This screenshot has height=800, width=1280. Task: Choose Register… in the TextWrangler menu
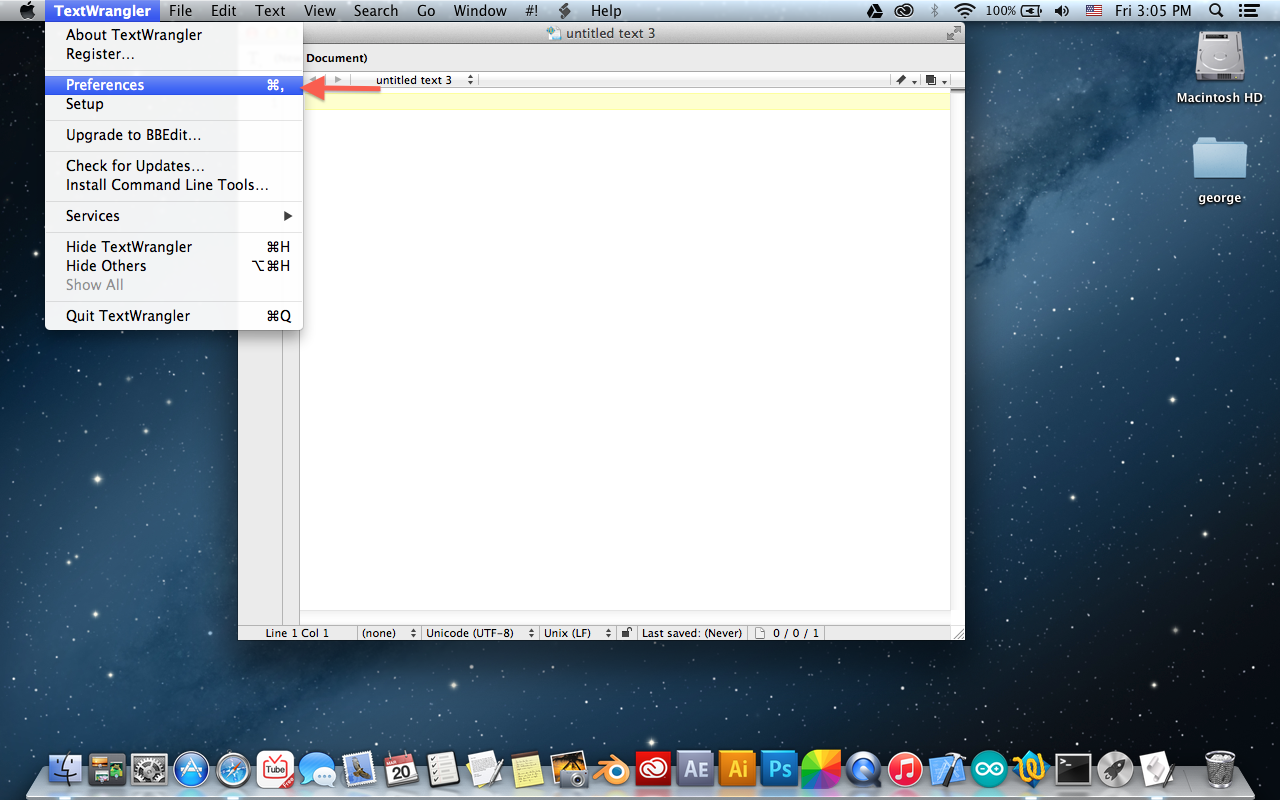coord(174,54)
